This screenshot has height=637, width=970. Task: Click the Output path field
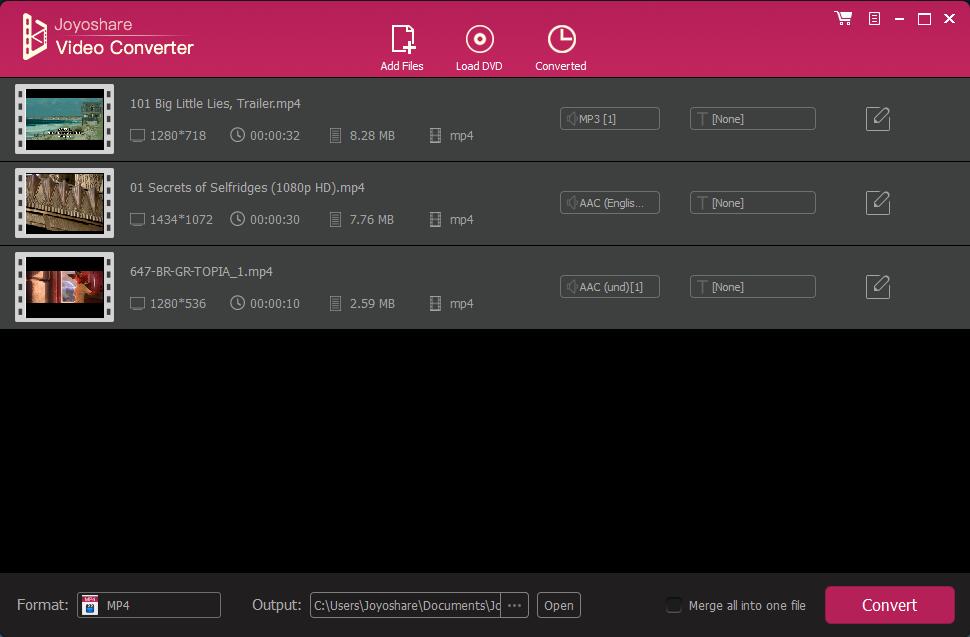[x=406, y=605]
